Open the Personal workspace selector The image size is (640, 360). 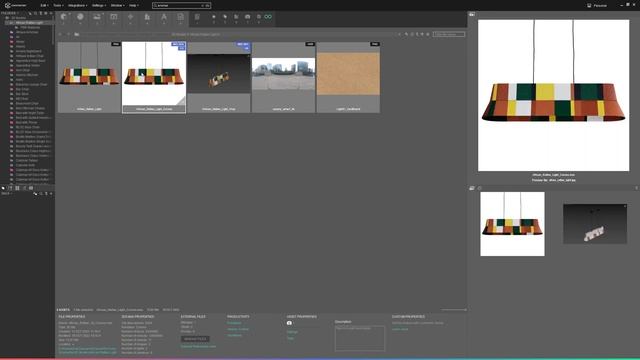[x=597, y=5]
